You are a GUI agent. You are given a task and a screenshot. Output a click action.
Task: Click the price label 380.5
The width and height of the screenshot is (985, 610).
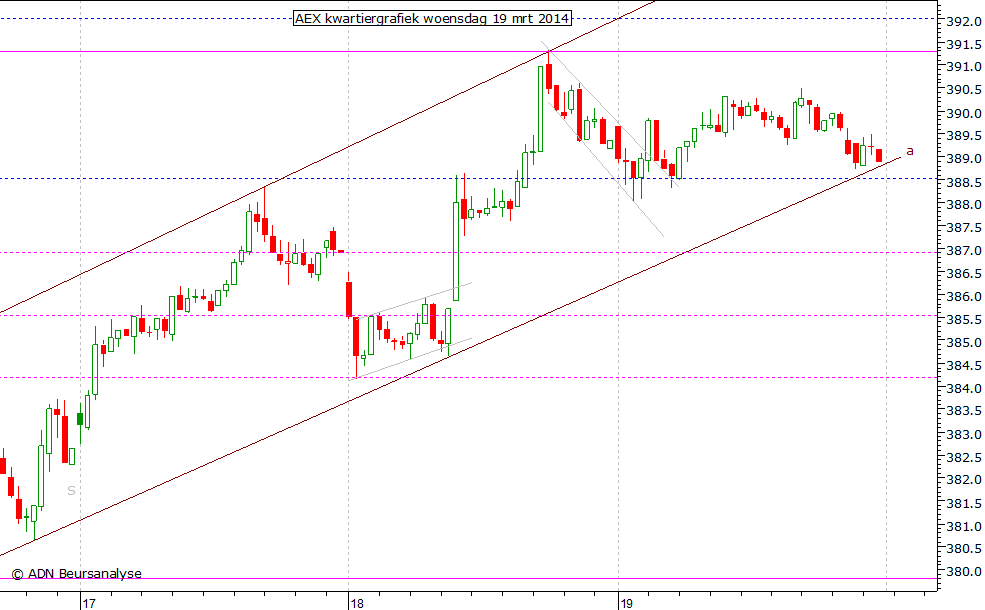coord(964,548)
